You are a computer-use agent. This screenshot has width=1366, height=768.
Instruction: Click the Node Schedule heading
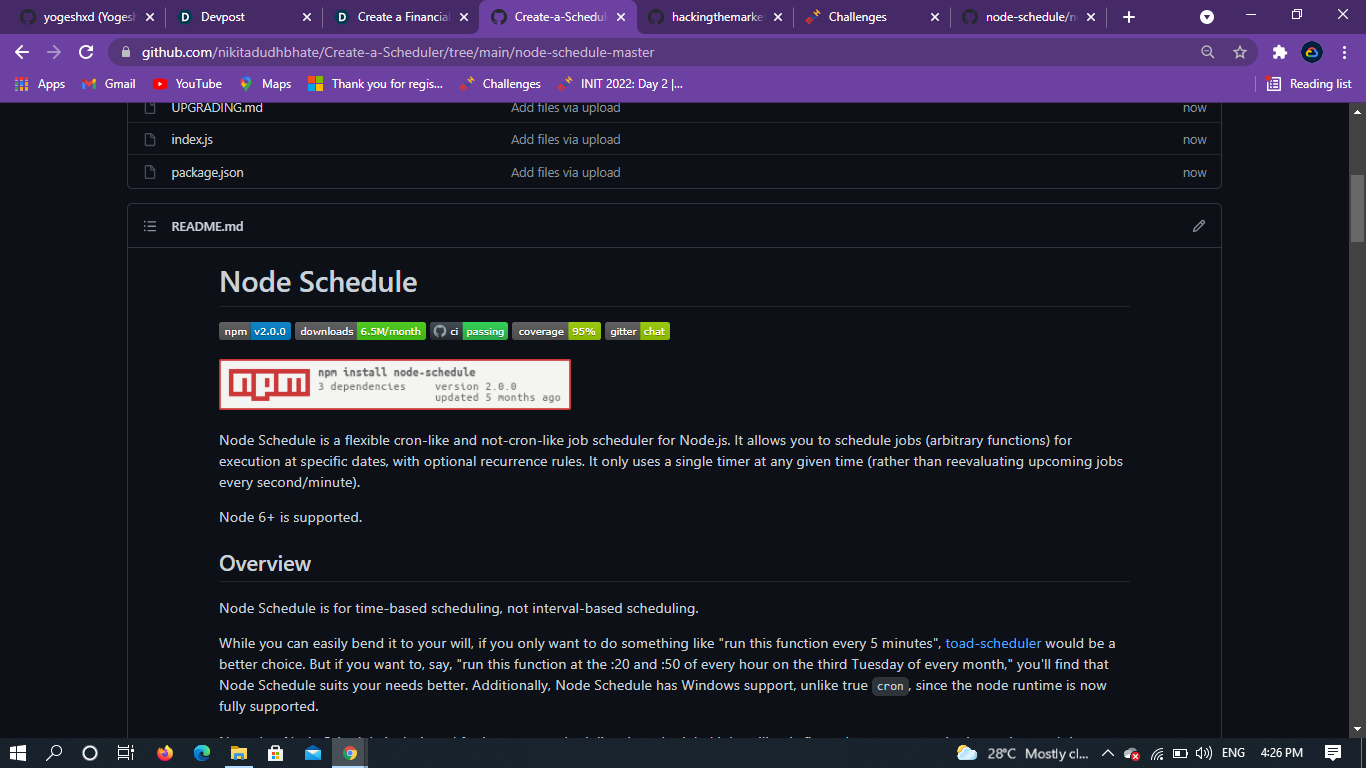pyautogui.click(x=318, y=281)
